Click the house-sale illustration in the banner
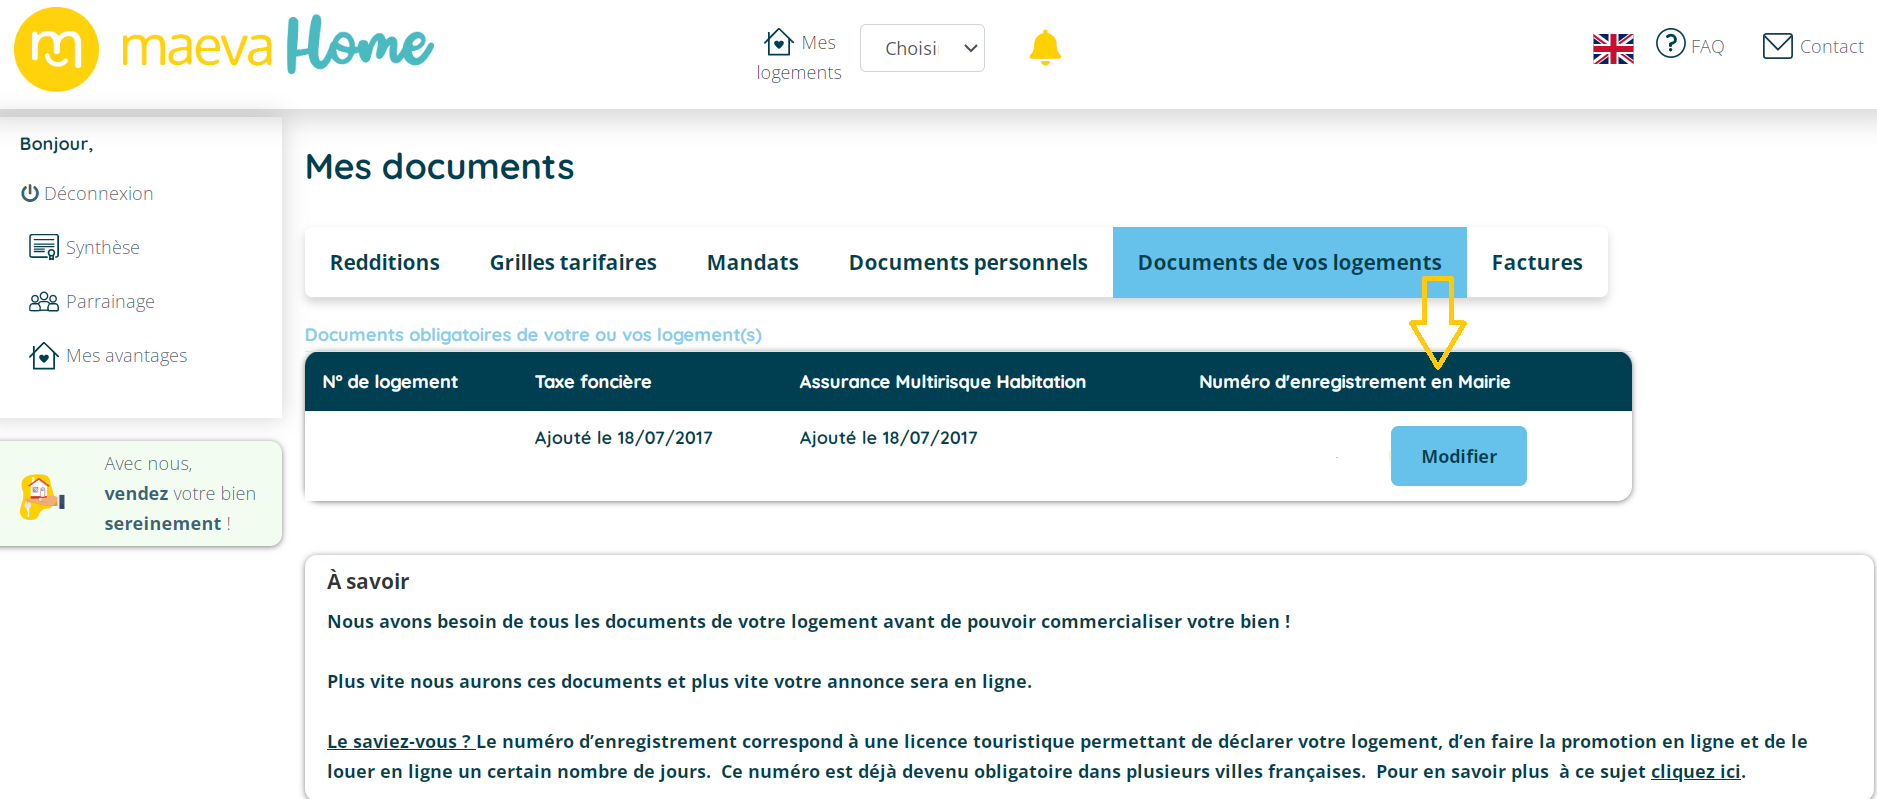The width and height of the screenshot is (1877, 799). pos(41,495)
